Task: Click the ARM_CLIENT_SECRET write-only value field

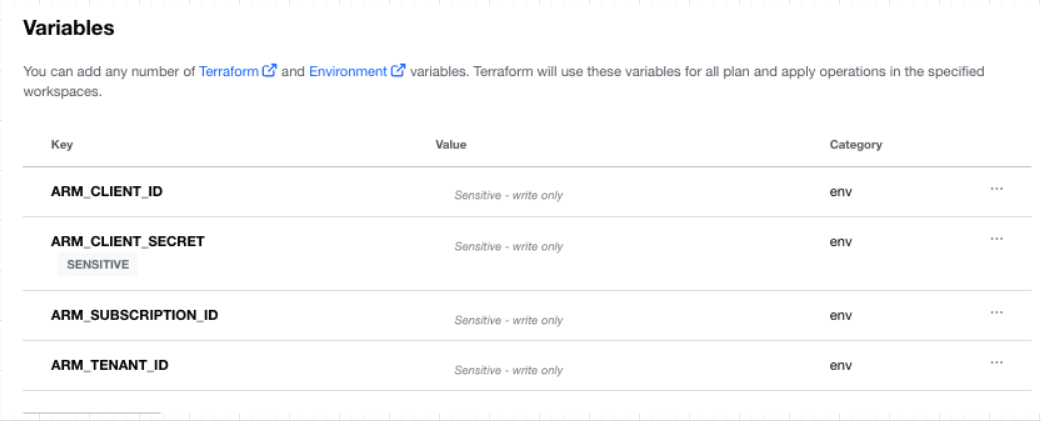Action: pos(508,247)
